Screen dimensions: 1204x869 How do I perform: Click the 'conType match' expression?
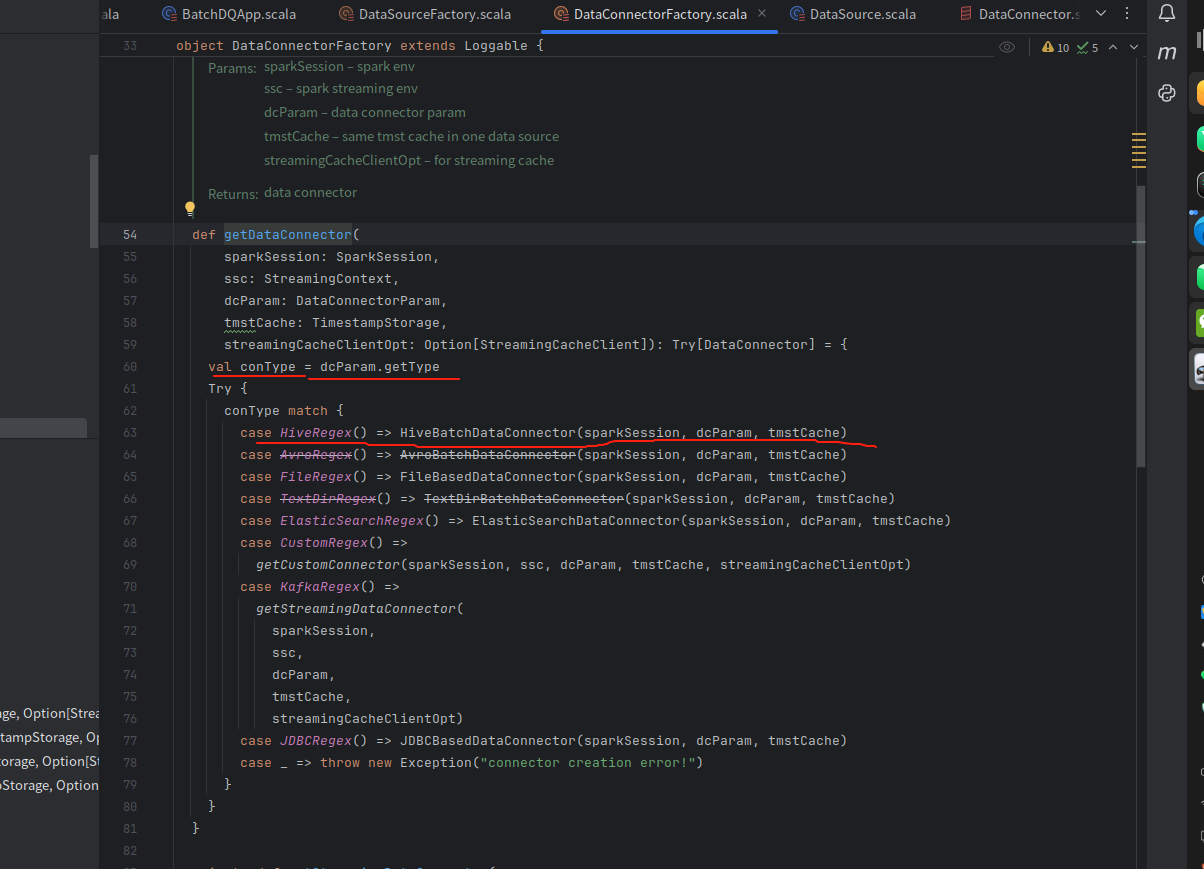[276, 411]
